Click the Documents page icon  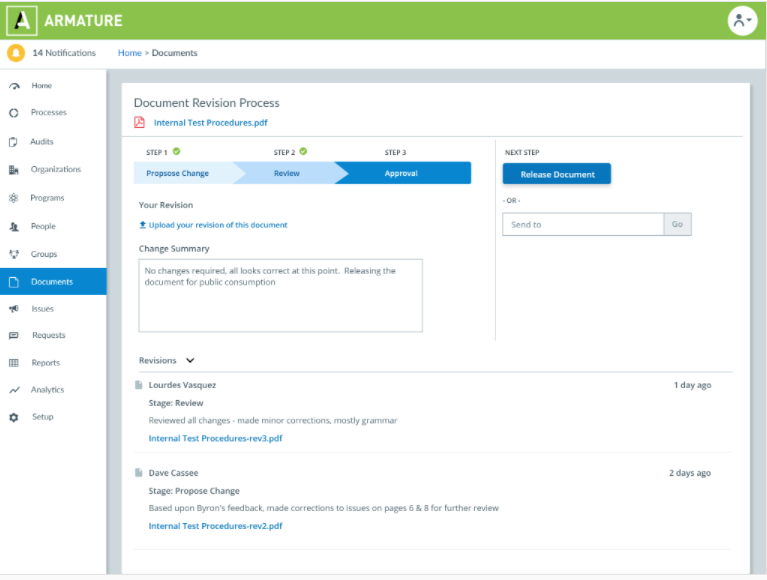14,282
